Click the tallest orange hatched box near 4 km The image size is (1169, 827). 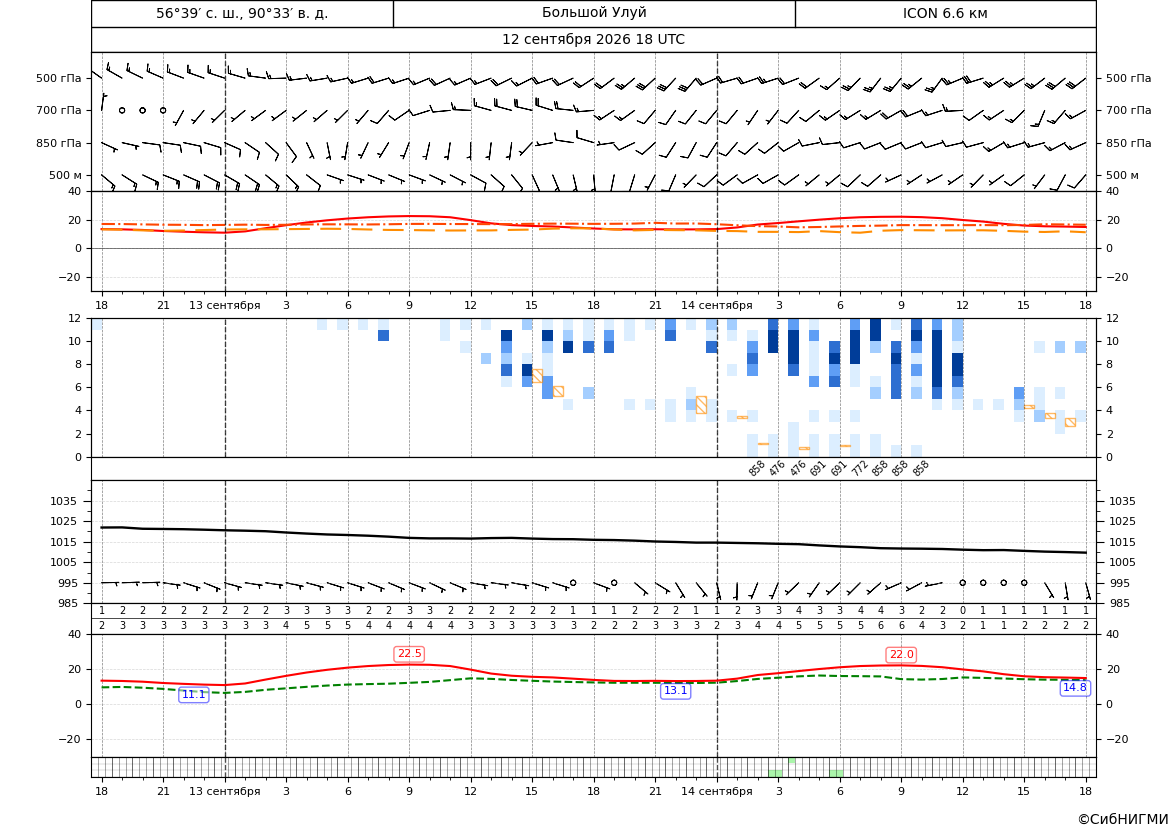click(701, 405)
